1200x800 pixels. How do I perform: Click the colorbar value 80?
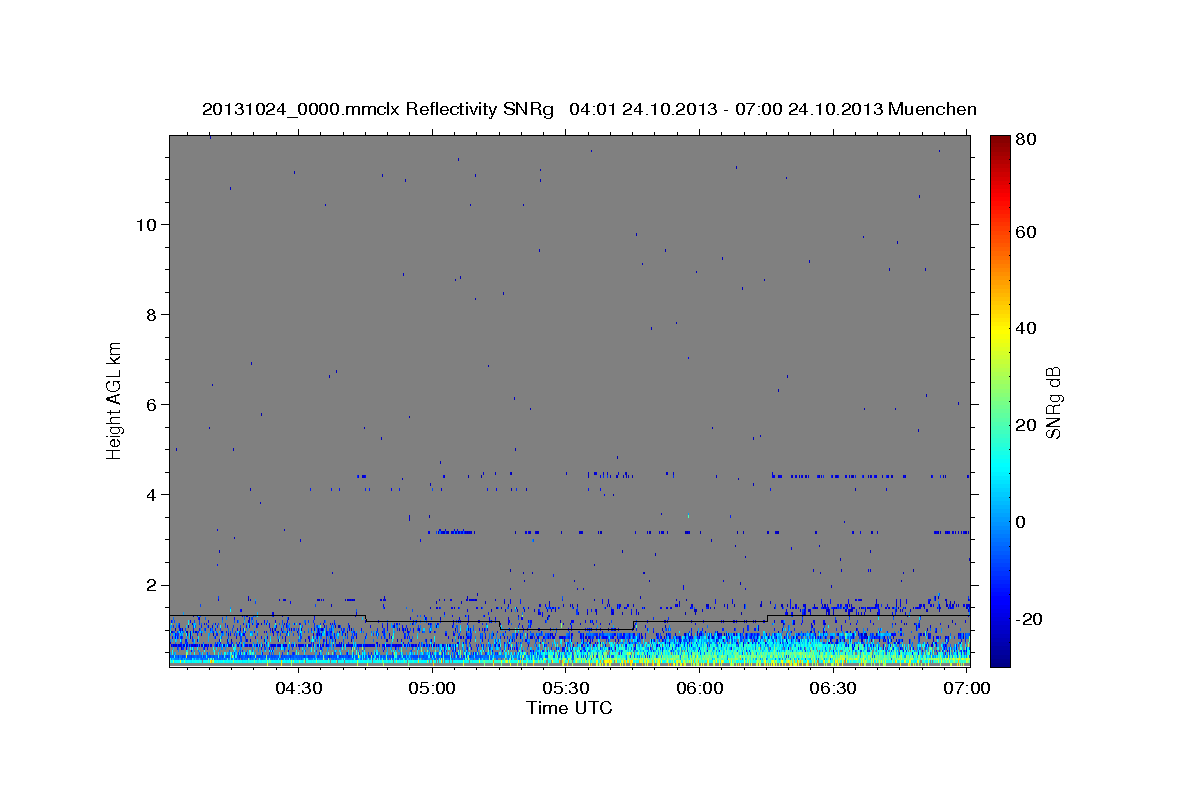(1025, 141)
